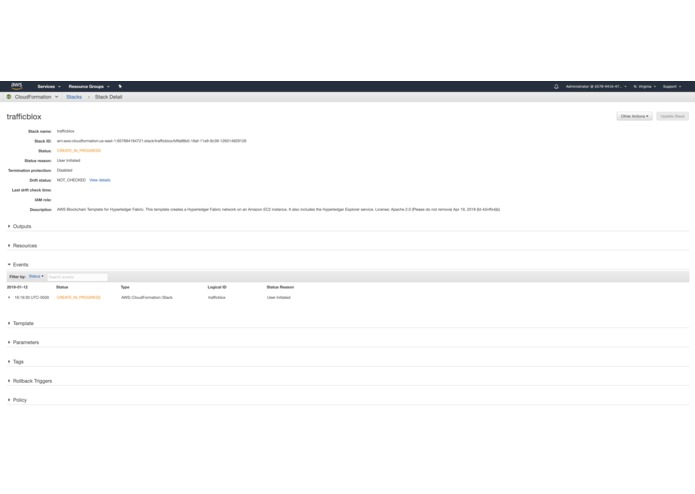Click the Status Reason column header
Viewport: 695px width, 494px height.
point(280,287)
